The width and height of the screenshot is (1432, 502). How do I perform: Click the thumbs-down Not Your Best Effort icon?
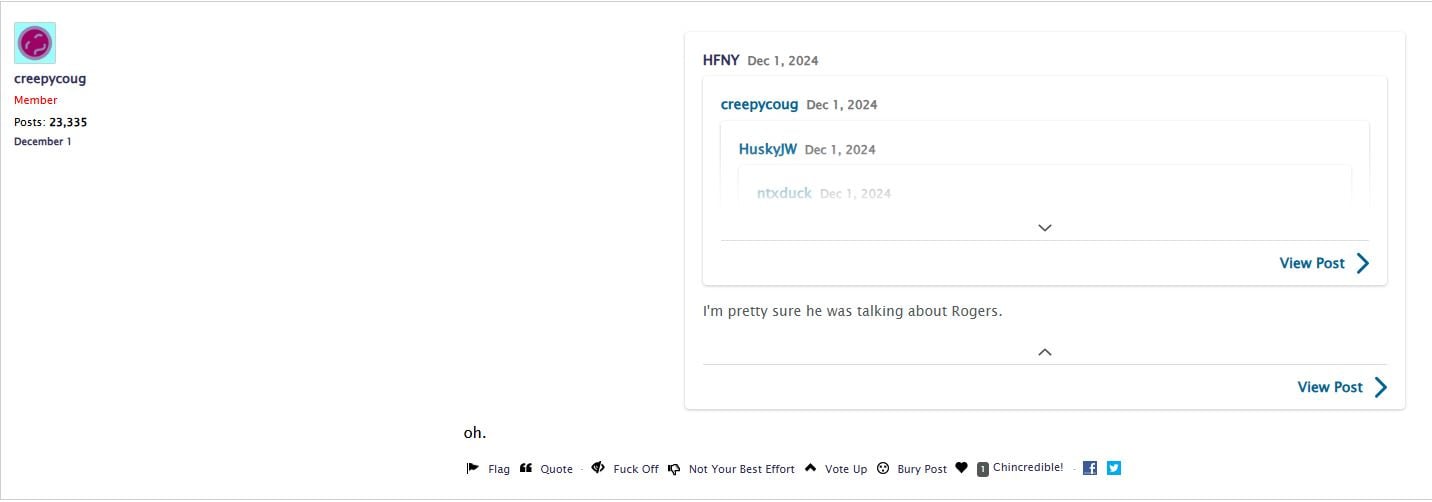[675, 468]
